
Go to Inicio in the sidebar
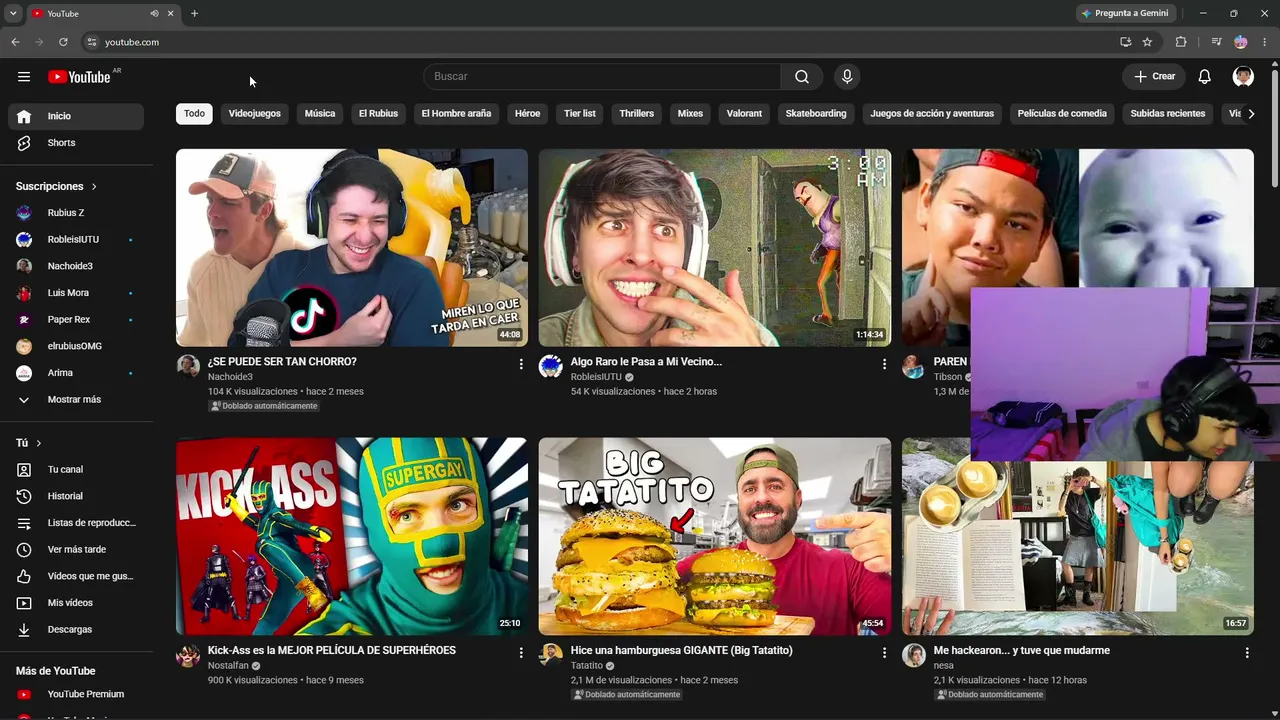pos(76,116)
